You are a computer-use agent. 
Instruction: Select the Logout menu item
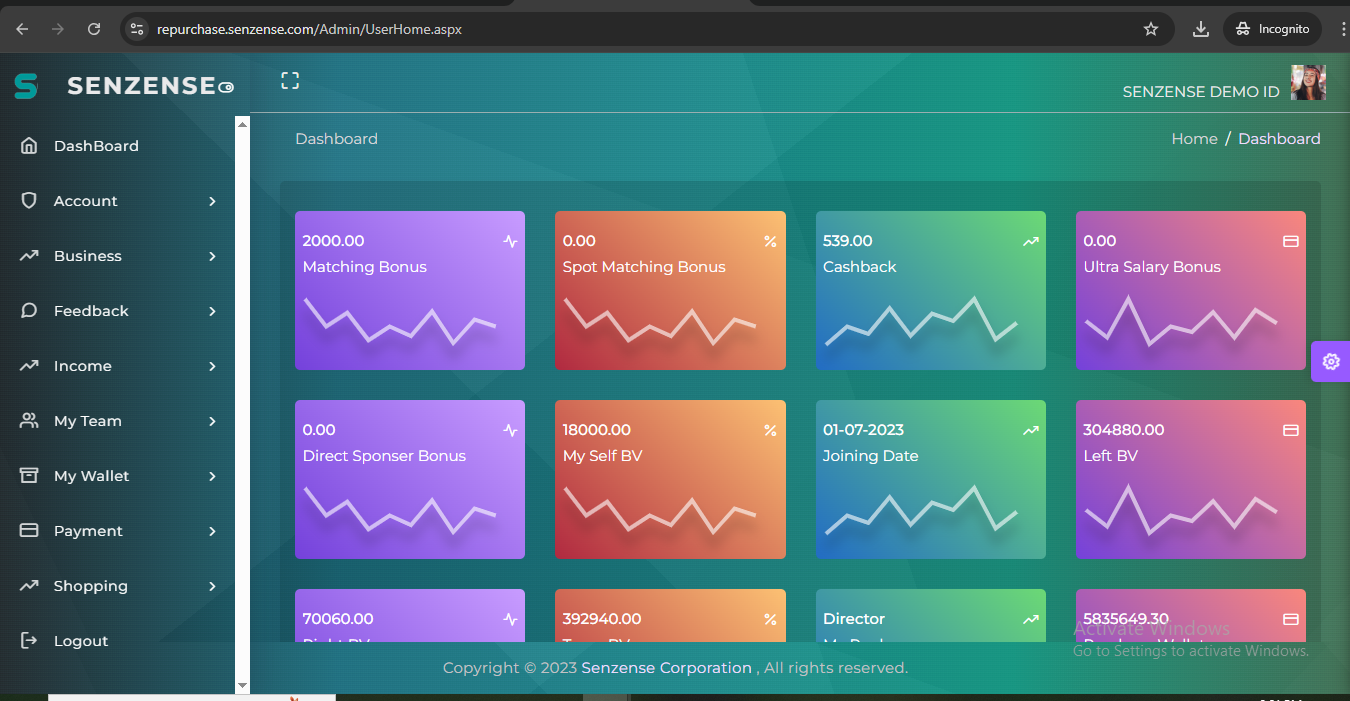click(117, 641)
